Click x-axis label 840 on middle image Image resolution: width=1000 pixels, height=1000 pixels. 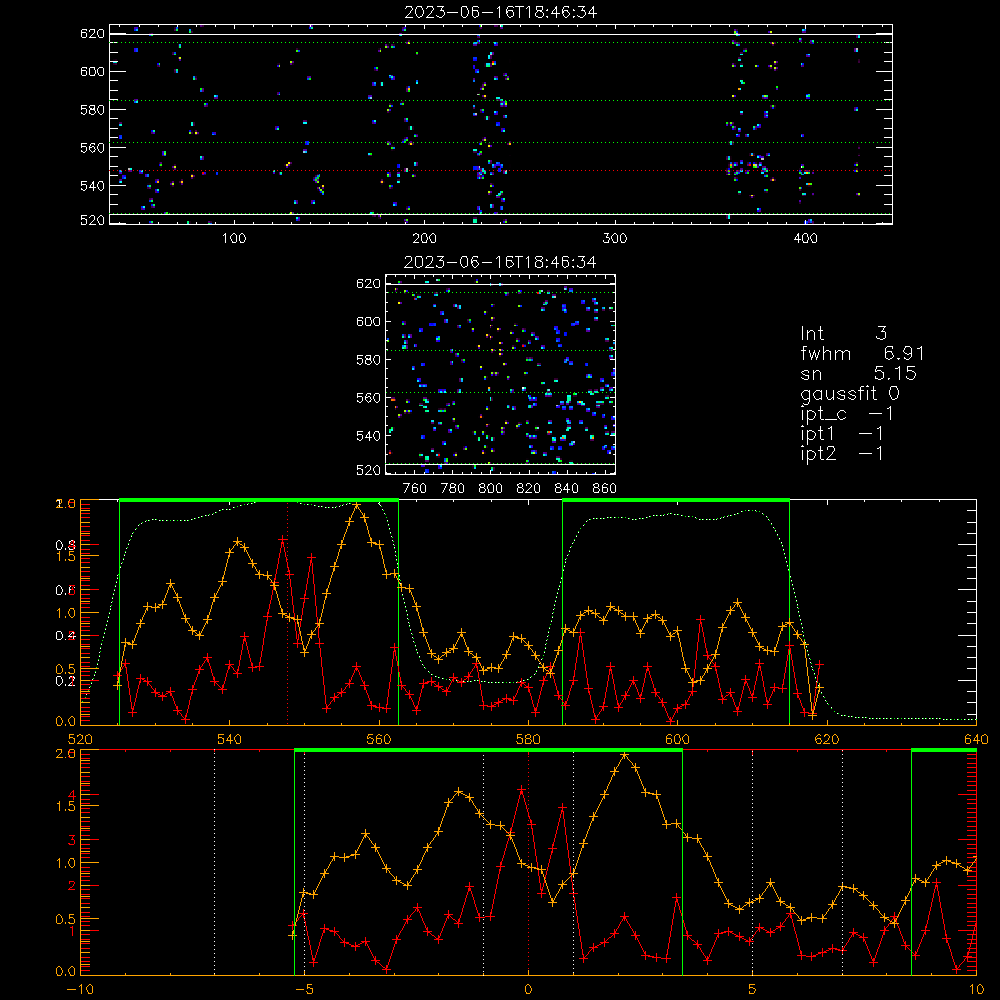pyautogui.click(x=566, y=489)
